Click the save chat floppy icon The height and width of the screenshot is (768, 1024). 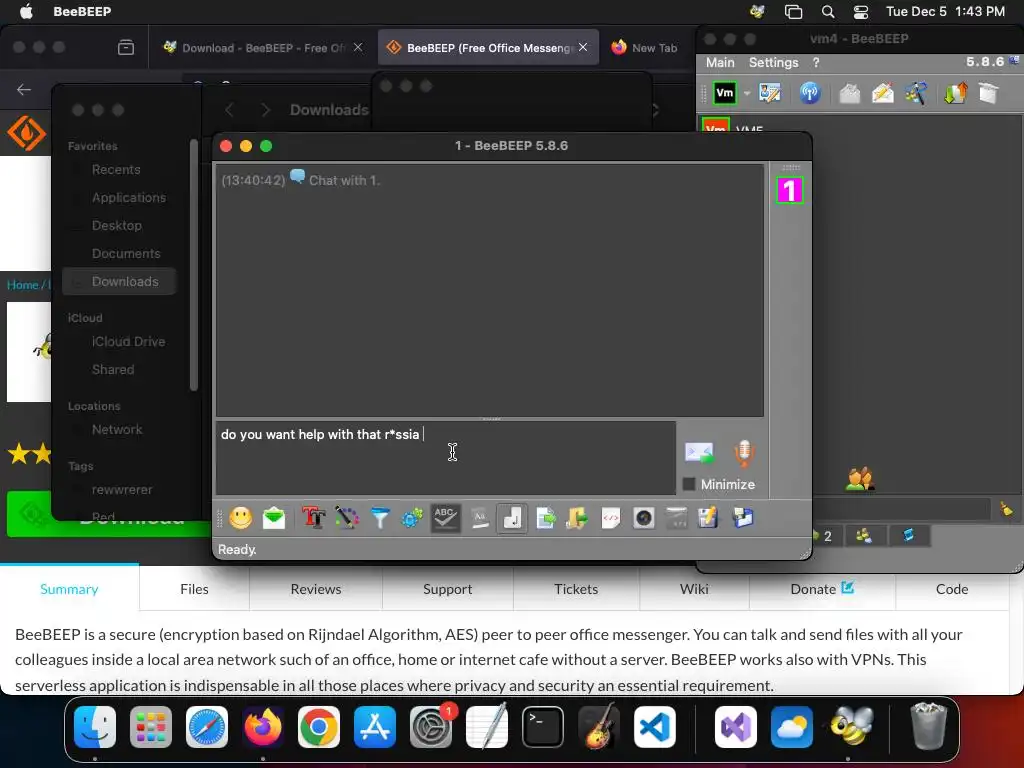[x=709, y=518]
